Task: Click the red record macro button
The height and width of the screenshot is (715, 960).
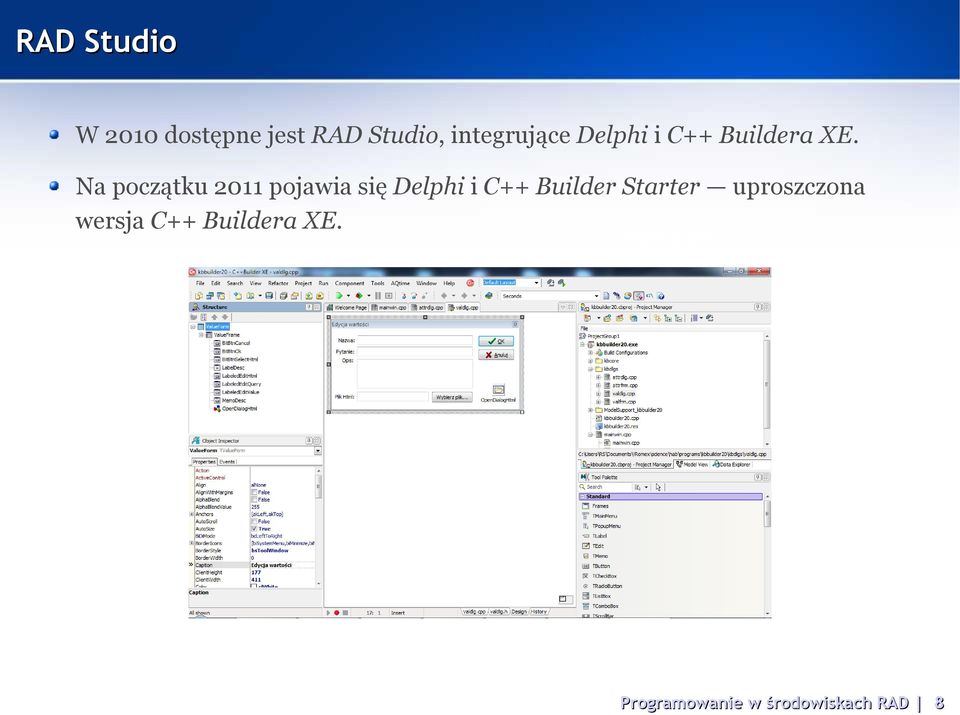Action: (x=336, y=612)
